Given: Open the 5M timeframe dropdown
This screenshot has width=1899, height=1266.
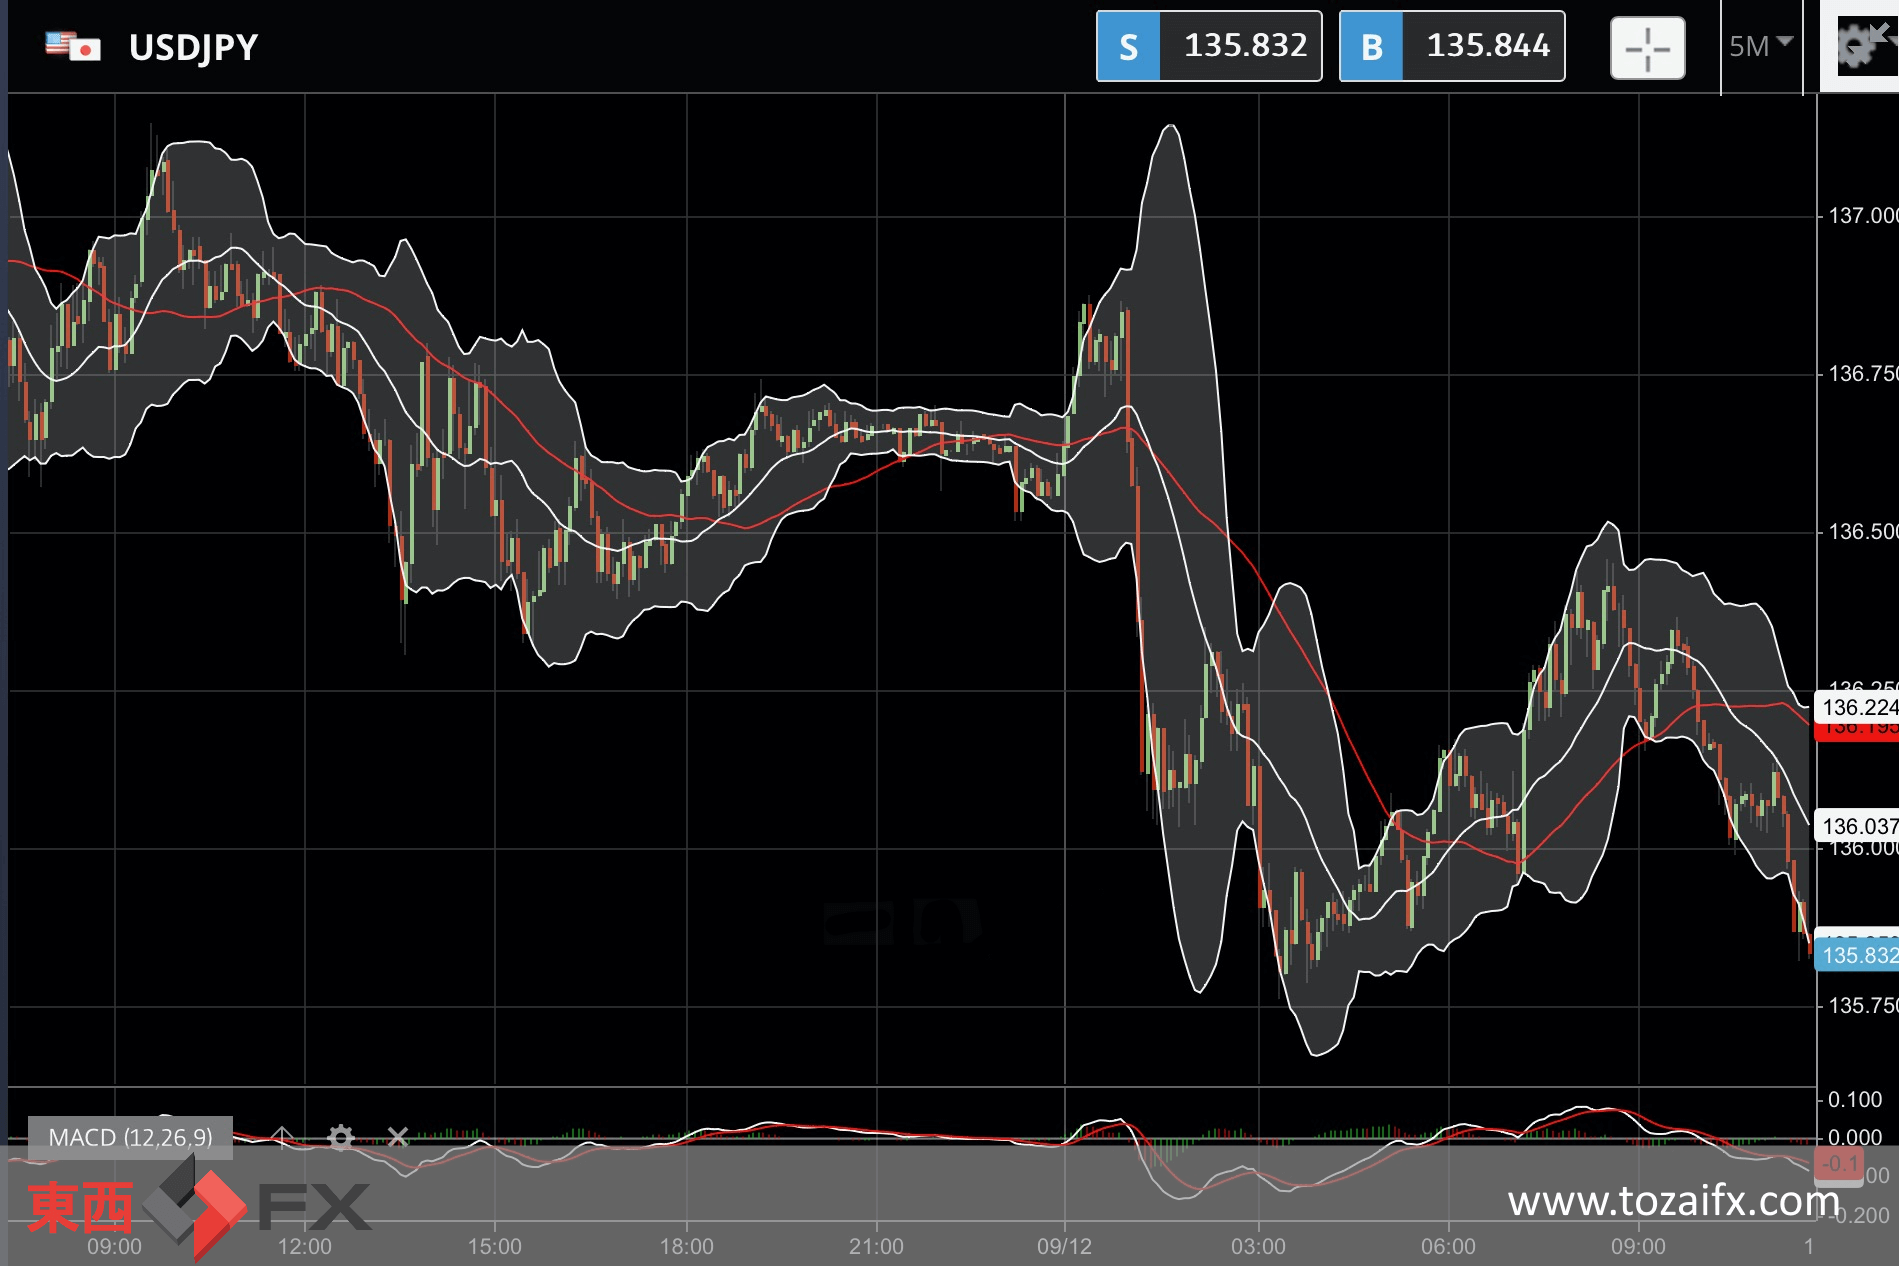Looking at the screenshot, I should tap(1760, 46).
